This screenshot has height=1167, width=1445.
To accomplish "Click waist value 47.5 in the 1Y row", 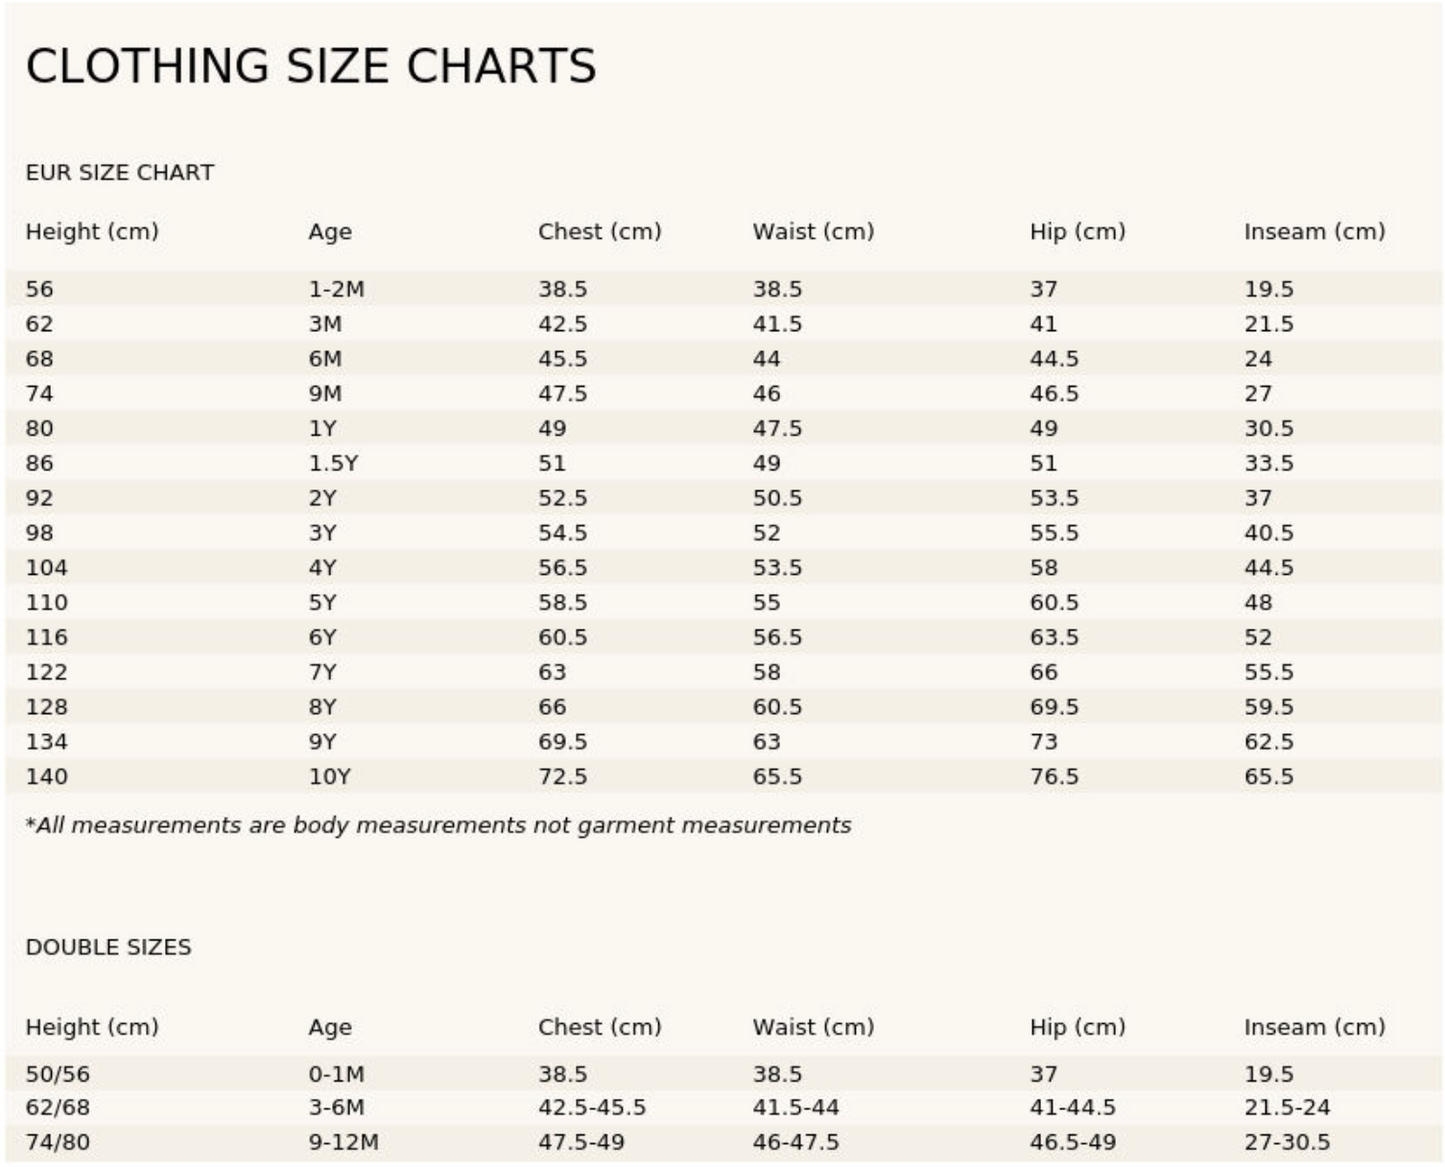I will pos(777,429).
